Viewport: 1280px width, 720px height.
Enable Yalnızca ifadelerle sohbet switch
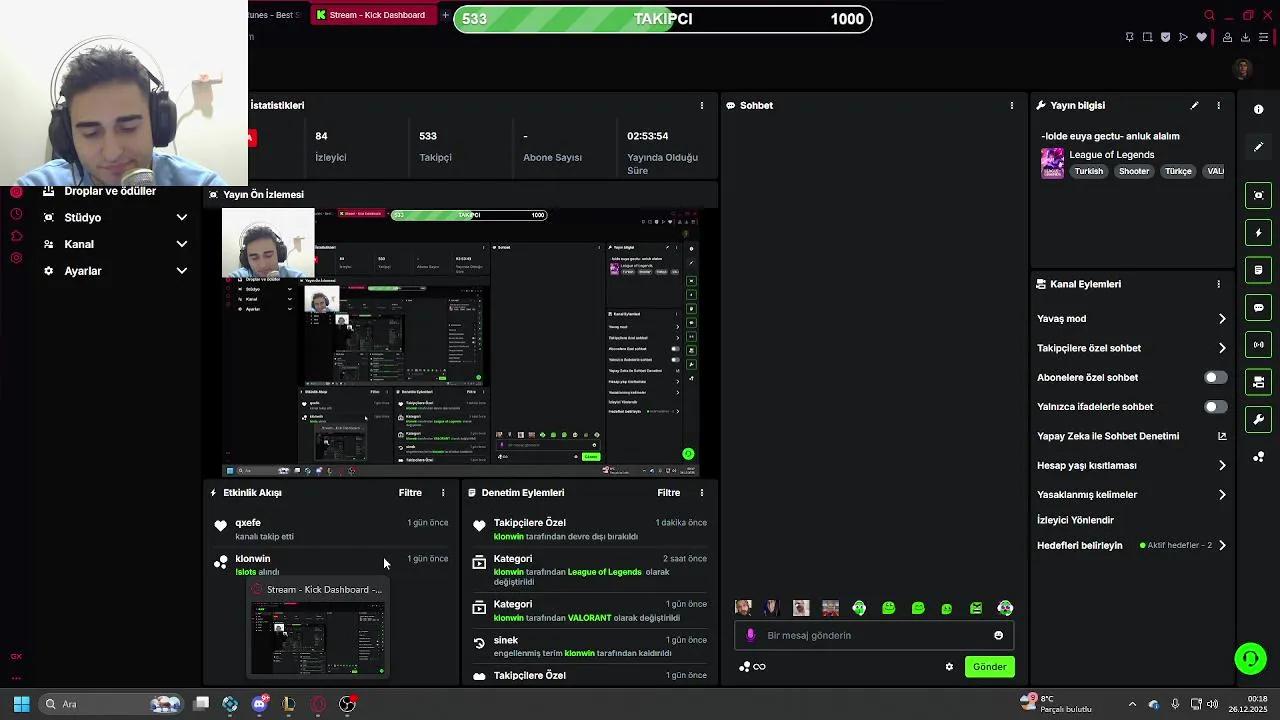pyautogui.click(x=1215, y=406)
